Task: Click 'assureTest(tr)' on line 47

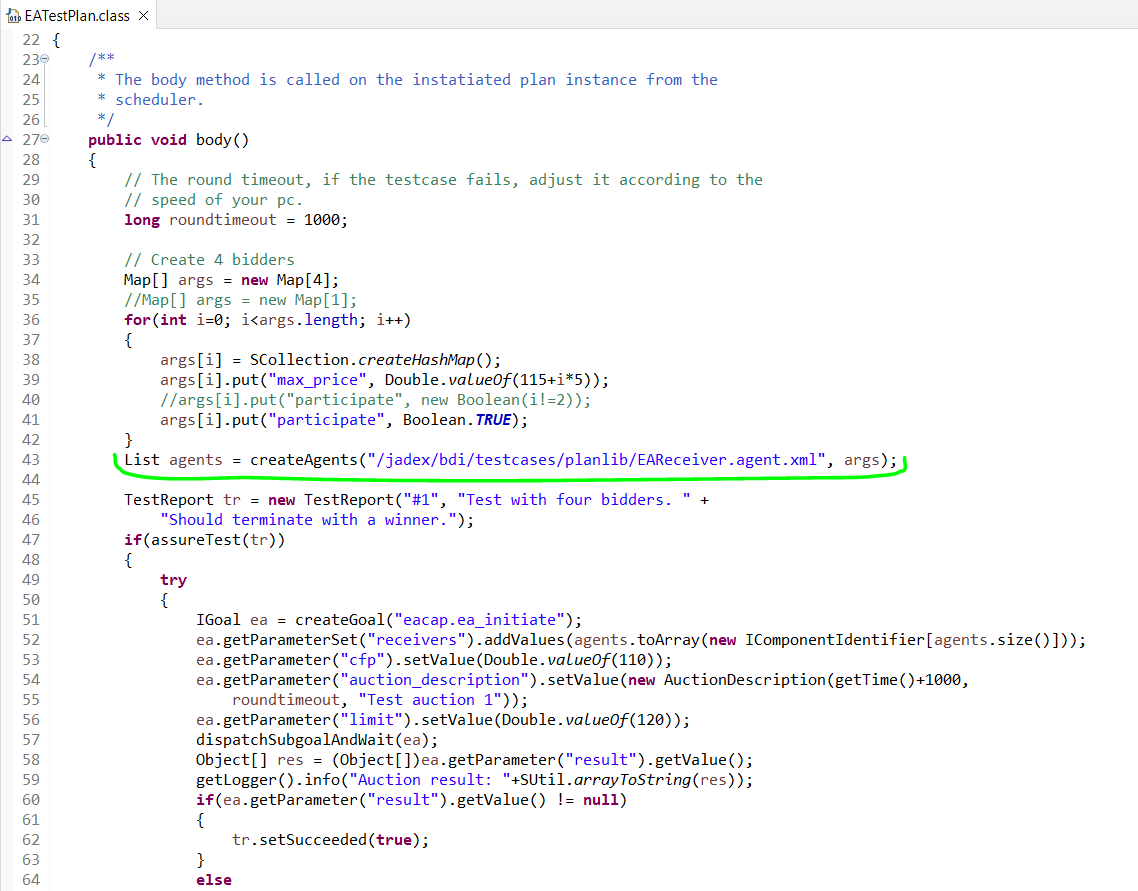Action: (218, 539)
